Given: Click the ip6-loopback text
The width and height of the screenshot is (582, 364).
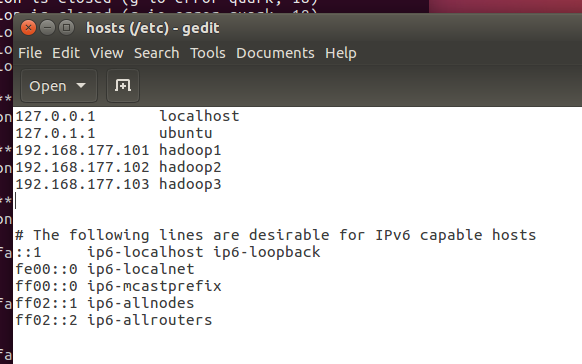Looking at the screenshot, I should 267,252.
